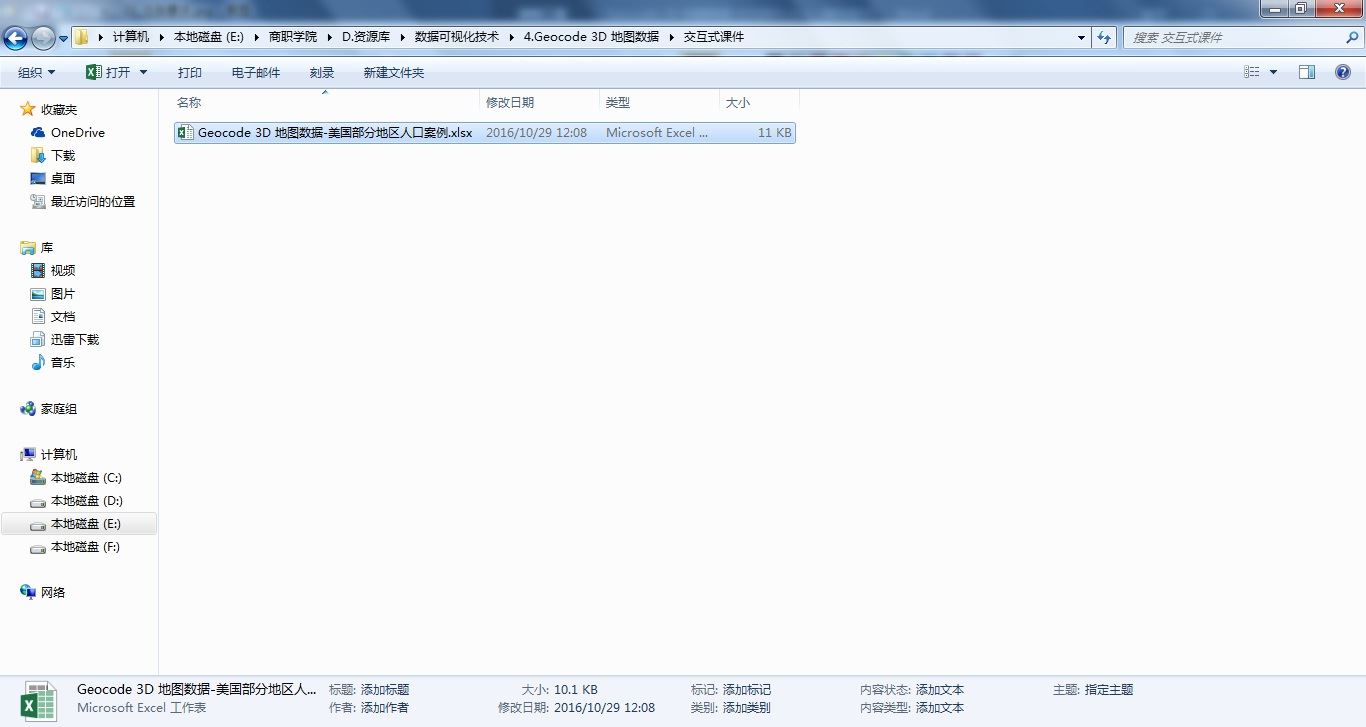
Task: Open the 组织 menu
Action: coord(37,72)
